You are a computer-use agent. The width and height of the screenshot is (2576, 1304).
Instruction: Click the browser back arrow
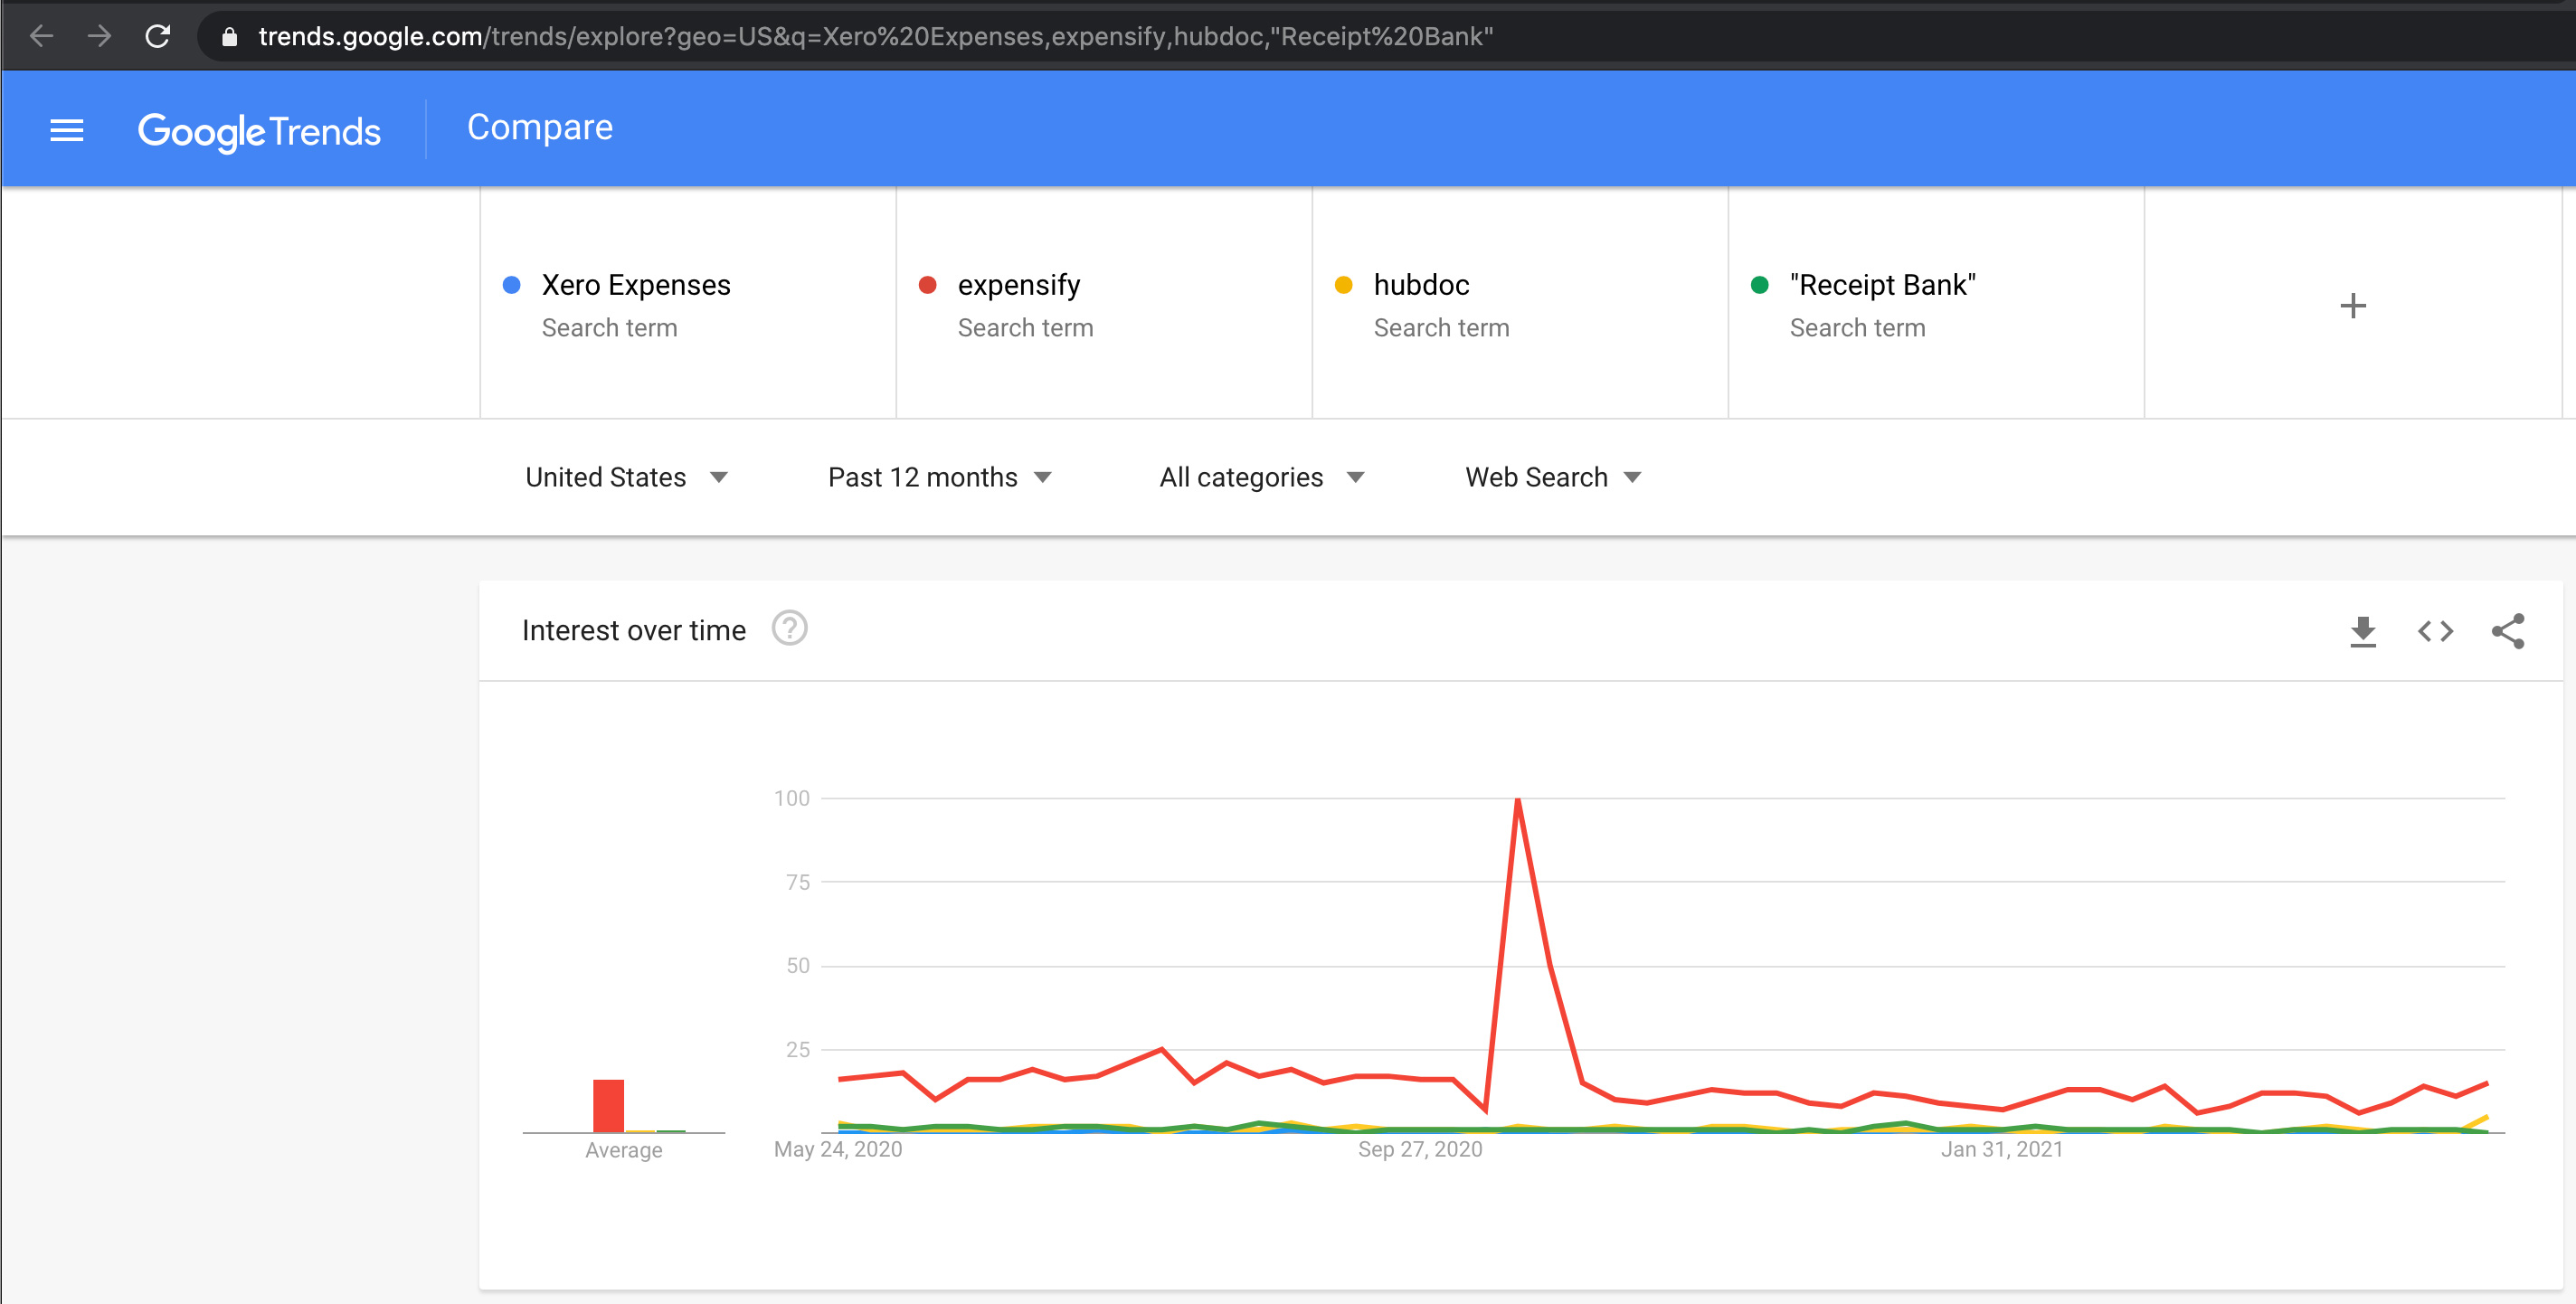tap(41, 37)
